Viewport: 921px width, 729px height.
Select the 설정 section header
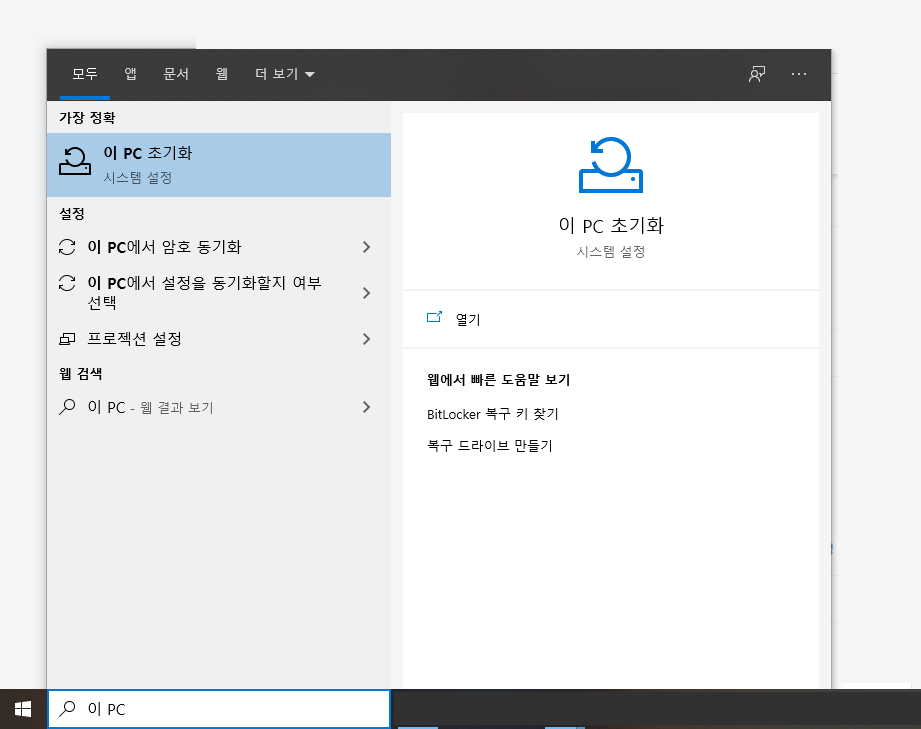[72, 214]
